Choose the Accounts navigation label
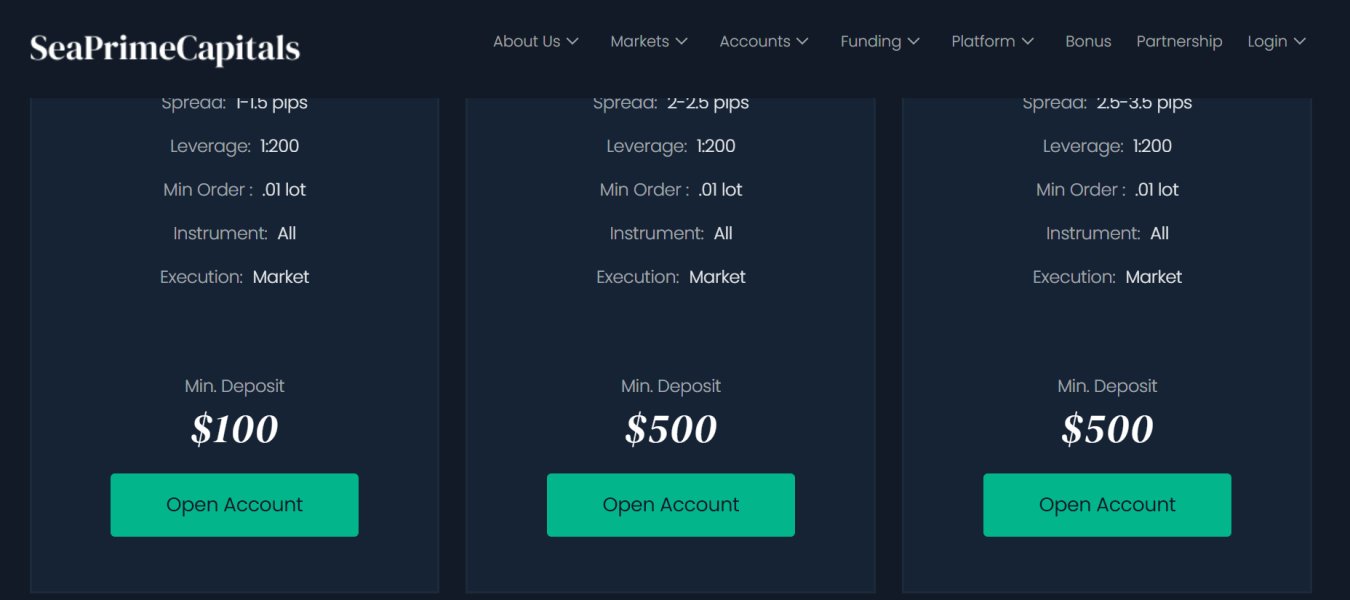This screenshot has width=1350, height=600. point(755,41)
